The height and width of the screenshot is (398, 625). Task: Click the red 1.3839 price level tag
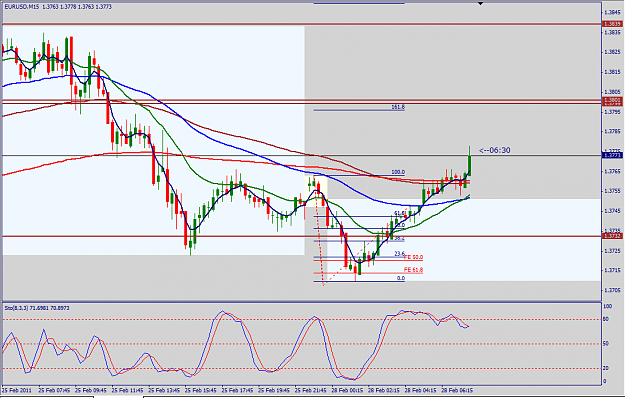click(x=613, y=24)
